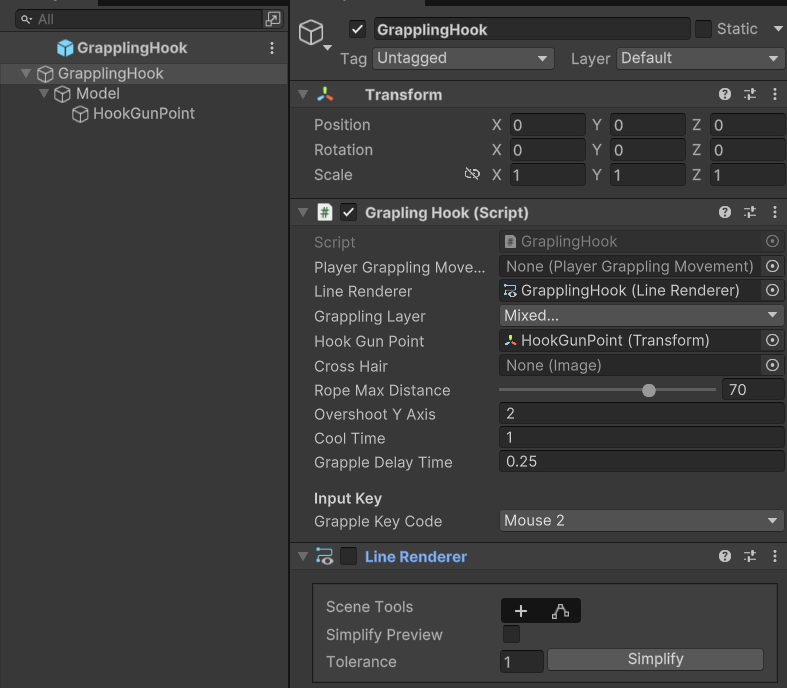Image resolution: width=787 pixels, height=688 pixels.
Task: Open Grappling Layer Mixed dropdown
Action: [x=641, y=315]
